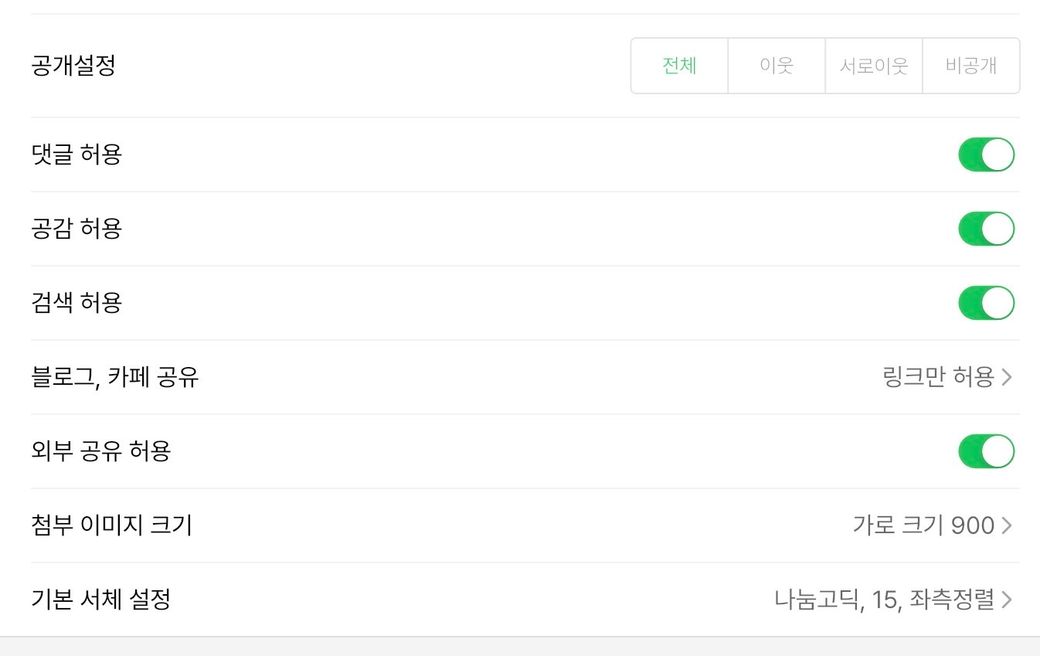Viewport: 1040px width, 656px height.
Task: Click the 검색 허용 label
Action: click(x=77, y=303)
